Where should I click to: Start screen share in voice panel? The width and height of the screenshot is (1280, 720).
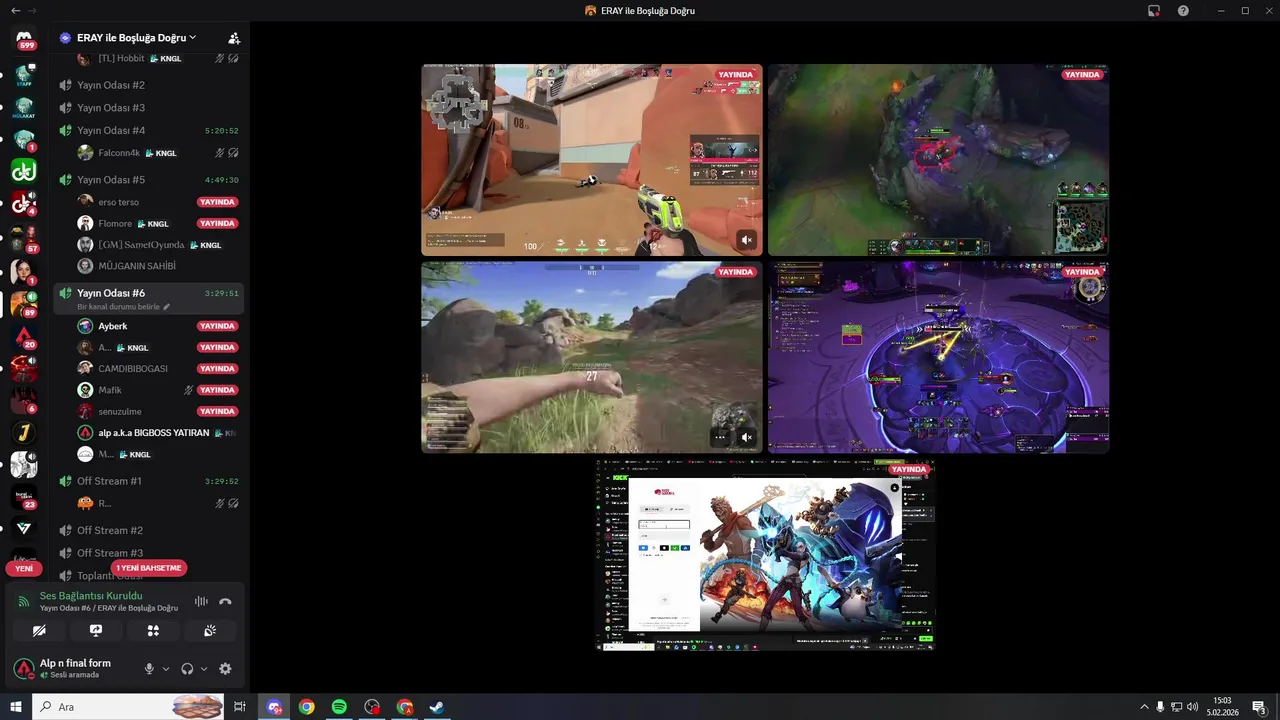click(96, 630)
